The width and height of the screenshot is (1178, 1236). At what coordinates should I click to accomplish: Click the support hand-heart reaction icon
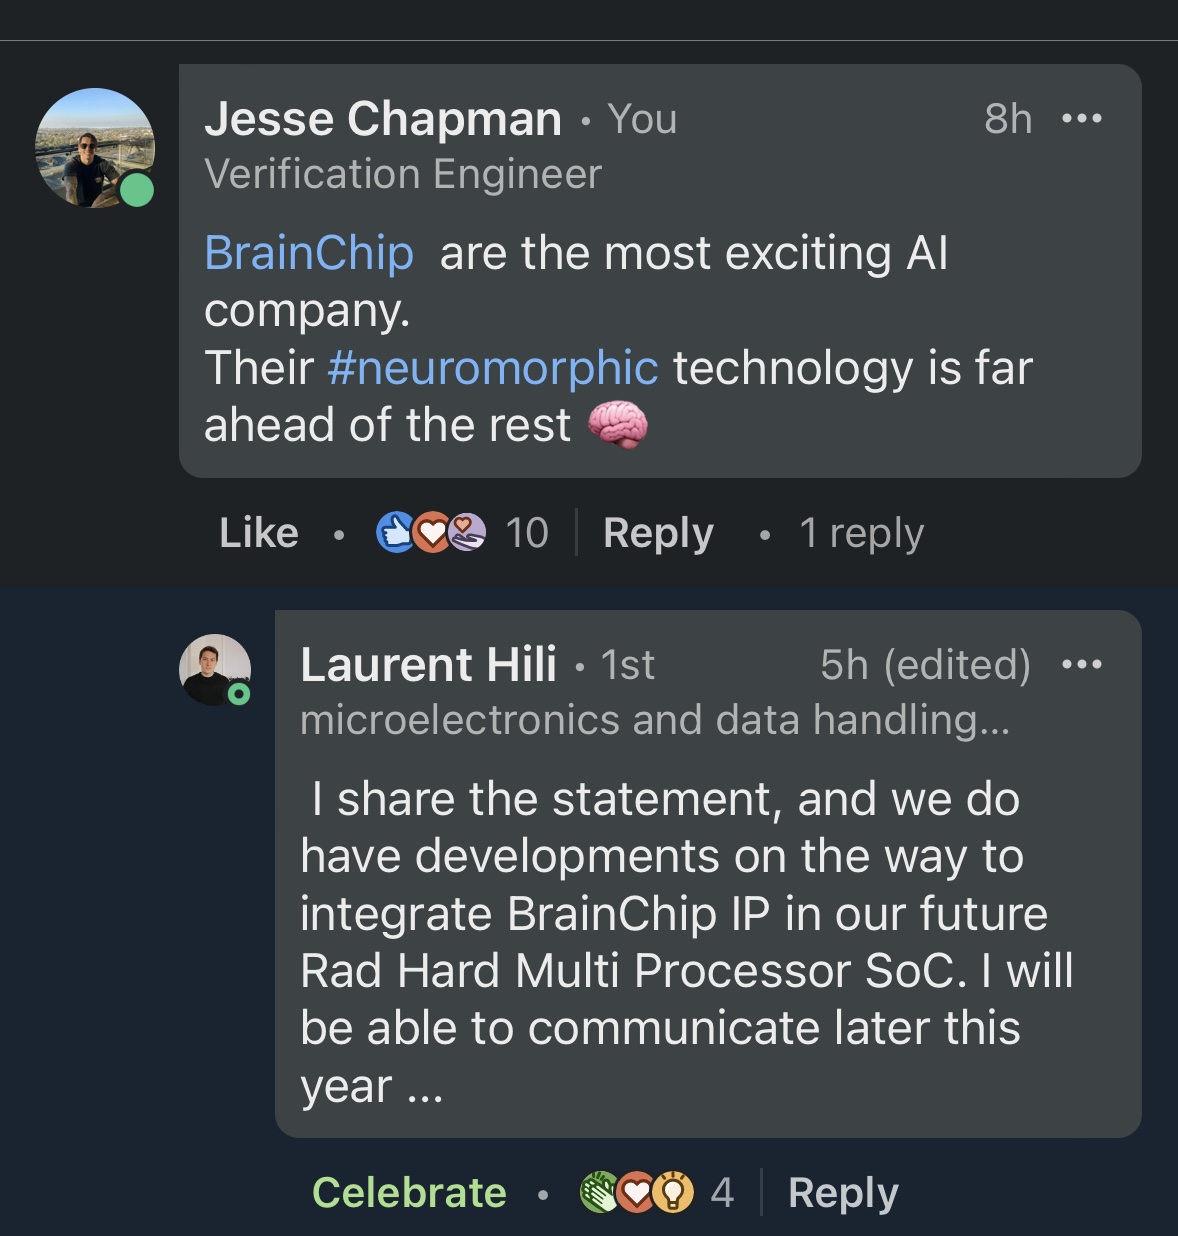[x=466, y=533]
